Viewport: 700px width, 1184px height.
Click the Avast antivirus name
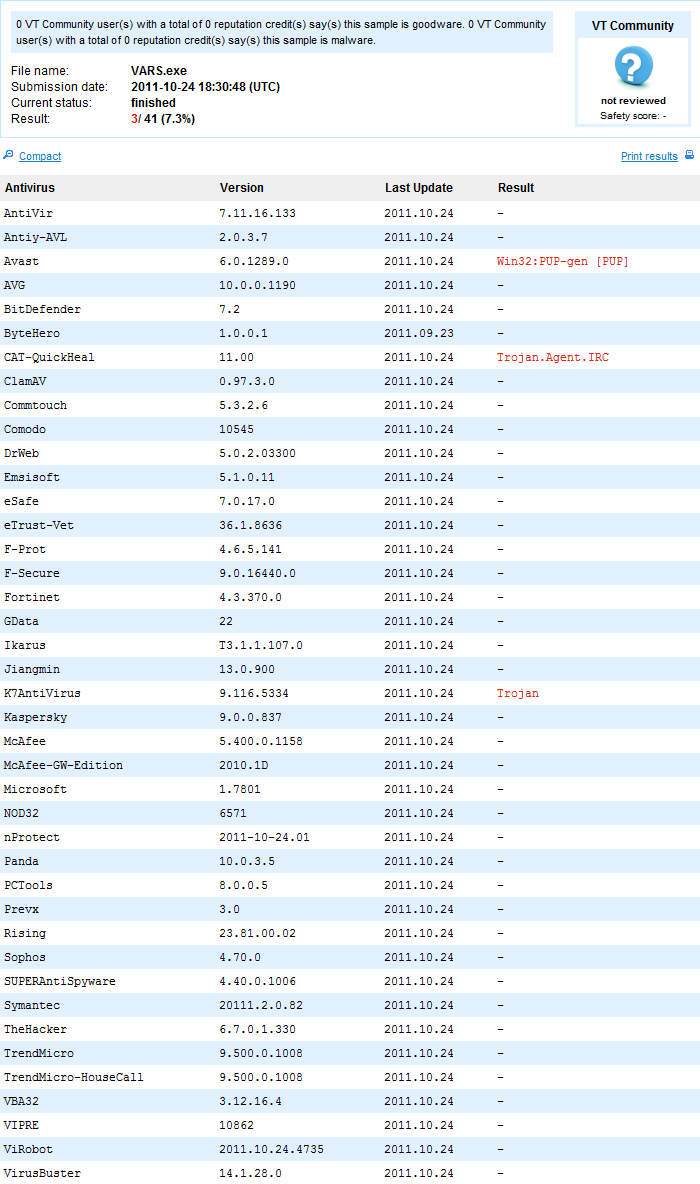click(x=21, y=261)
